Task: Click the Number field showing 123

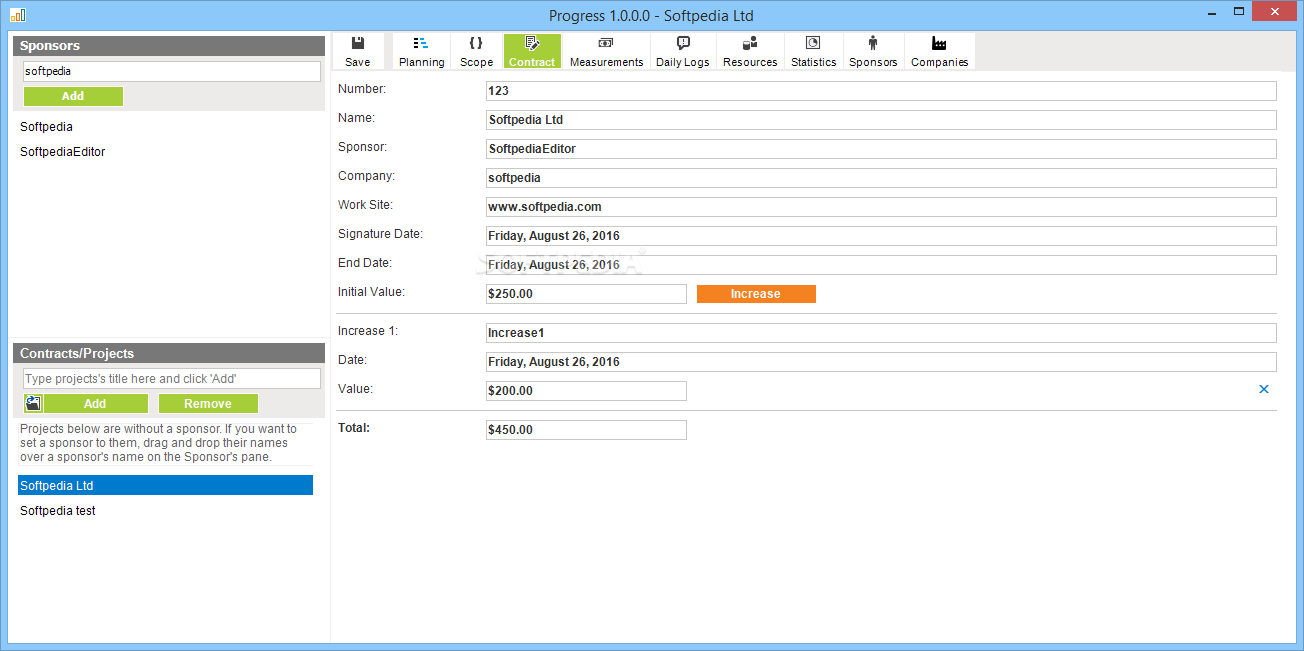Action: [x=881, y=91]
